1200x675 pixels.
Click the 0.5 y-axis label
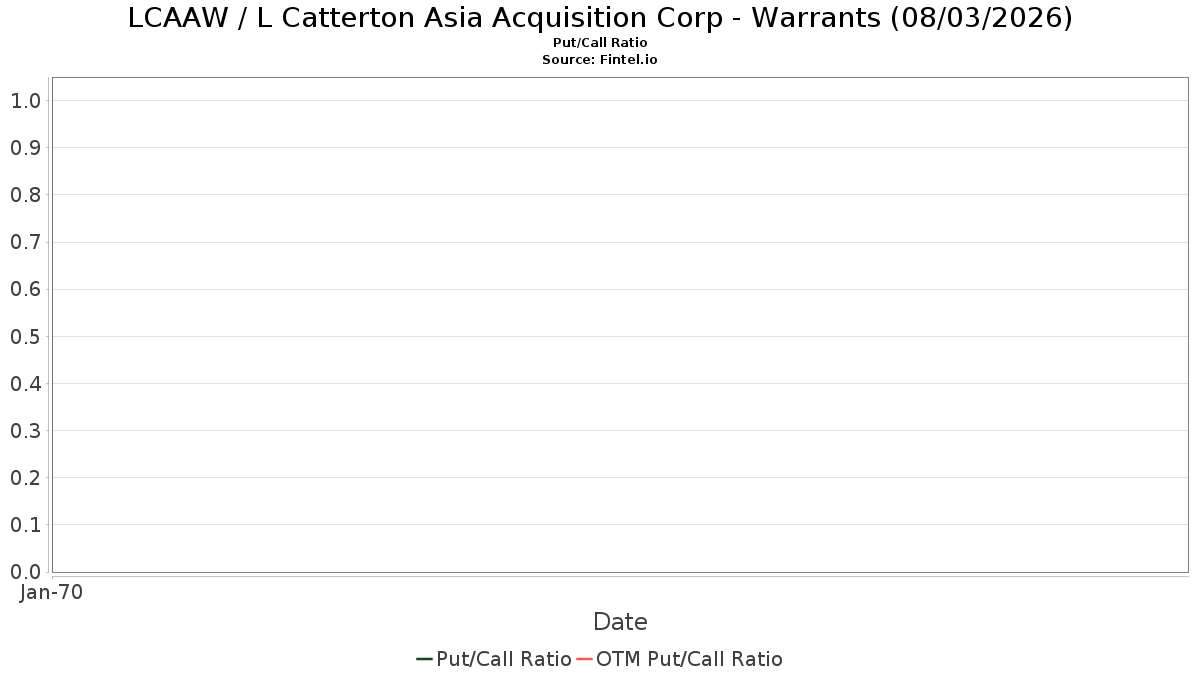[x=25, y=336]
